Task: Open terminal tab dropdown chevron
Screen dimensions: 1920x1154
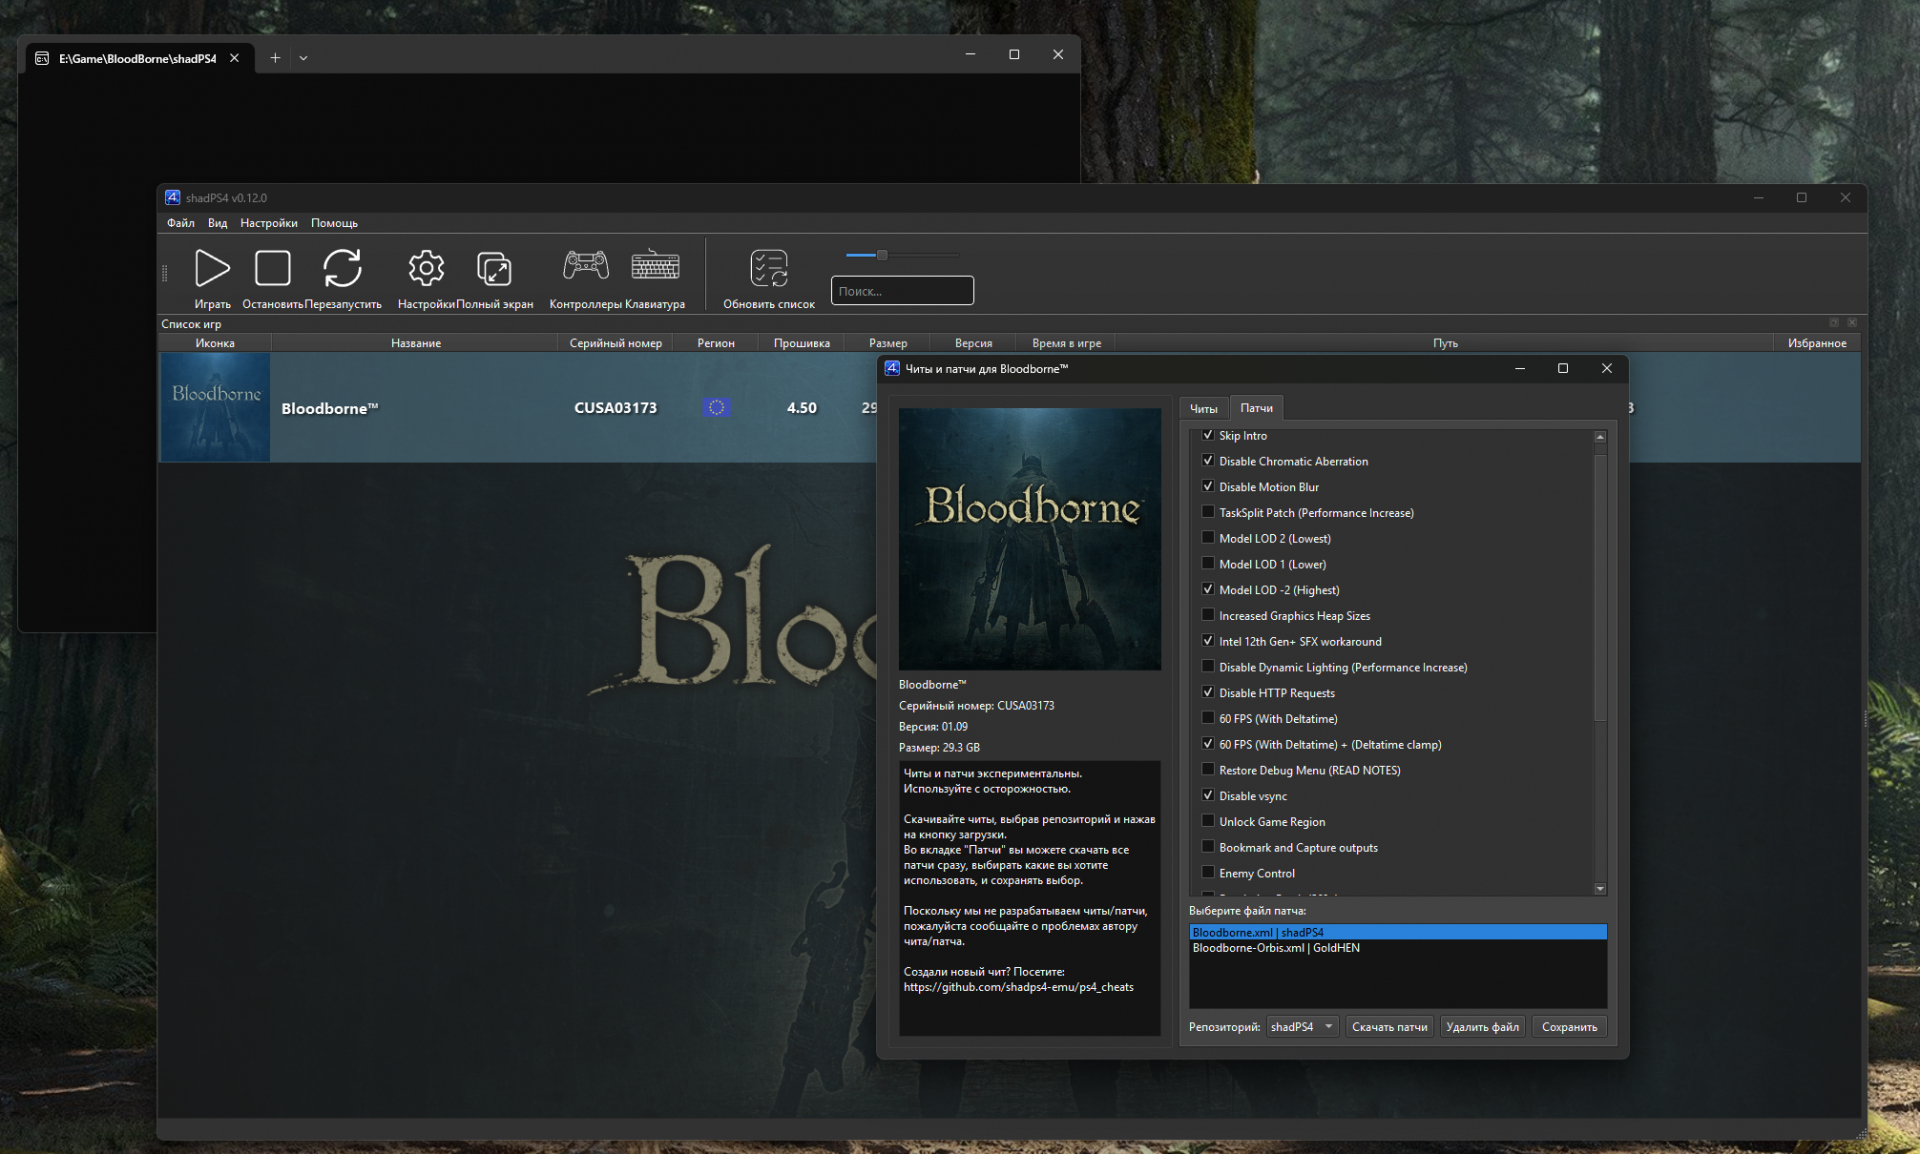Action: 303,58
